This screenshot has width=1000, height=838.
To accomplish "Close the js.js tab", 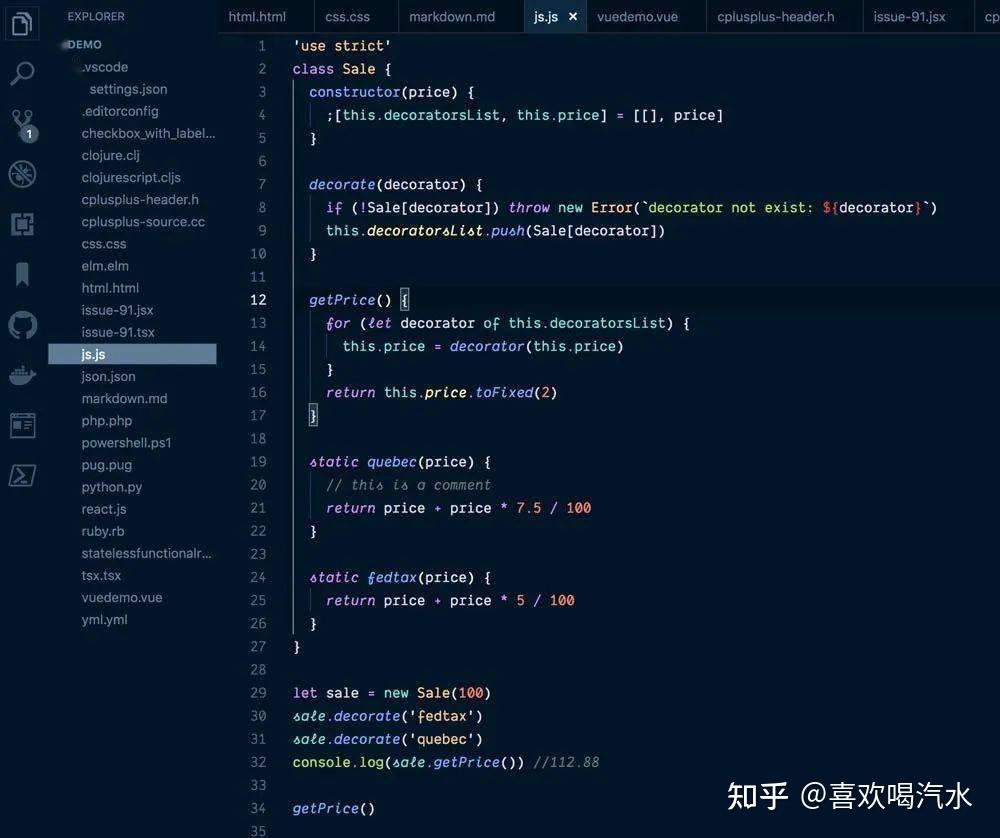I will [572, 16].
